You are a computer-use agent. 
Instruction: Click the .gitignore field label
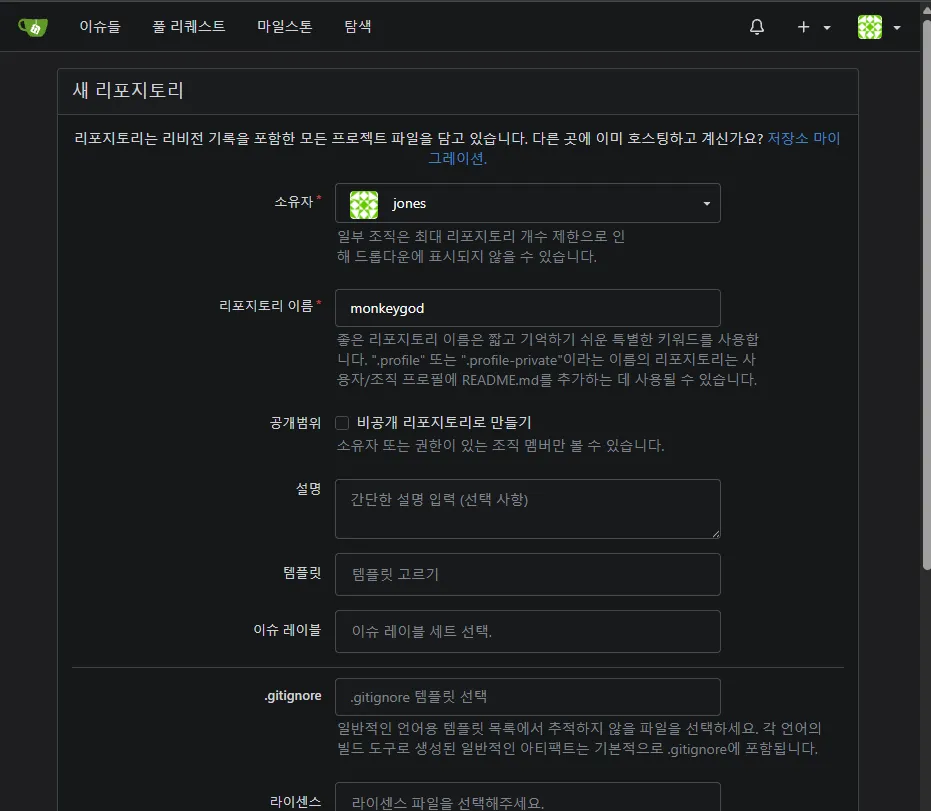[x=293, y=696]
